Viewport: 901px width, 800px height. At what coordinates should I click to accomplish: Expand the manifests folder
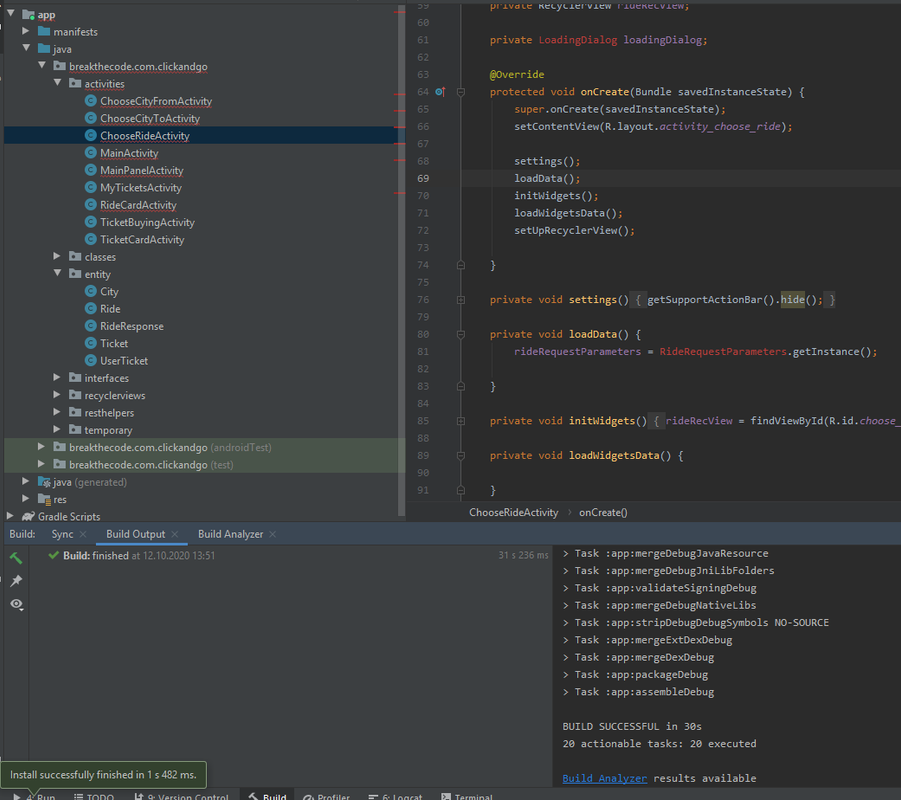(25, 30)
